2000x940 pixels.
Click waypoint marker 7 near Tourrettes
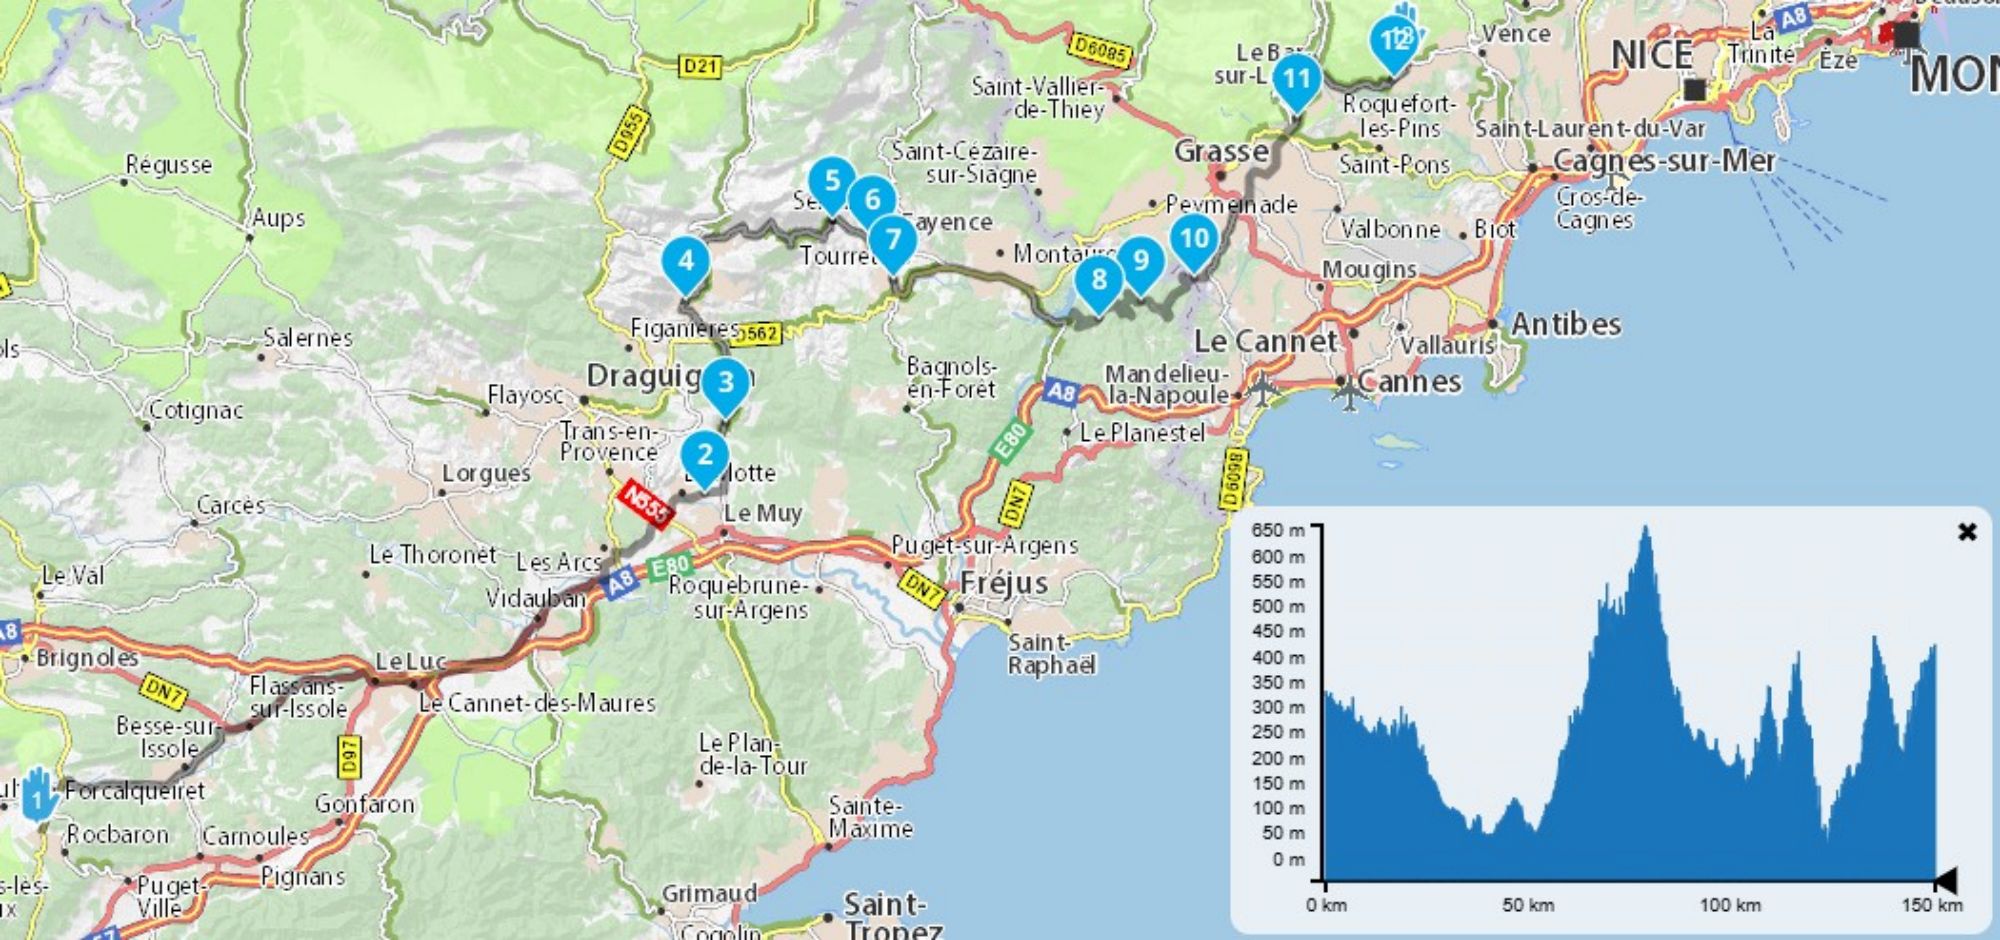point(893,240)
